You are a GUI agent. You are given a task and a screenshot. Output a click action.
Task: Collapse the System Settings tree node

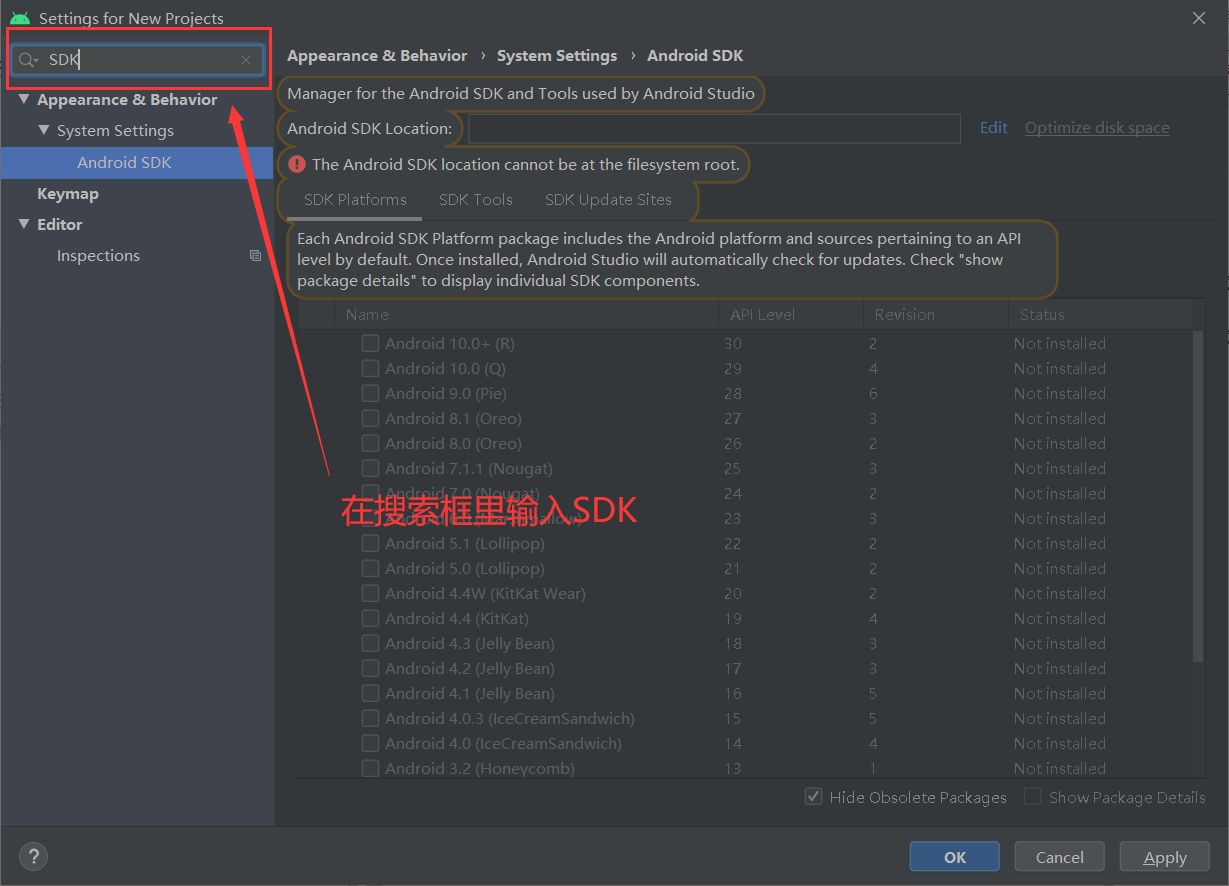(x=44, y=131)
